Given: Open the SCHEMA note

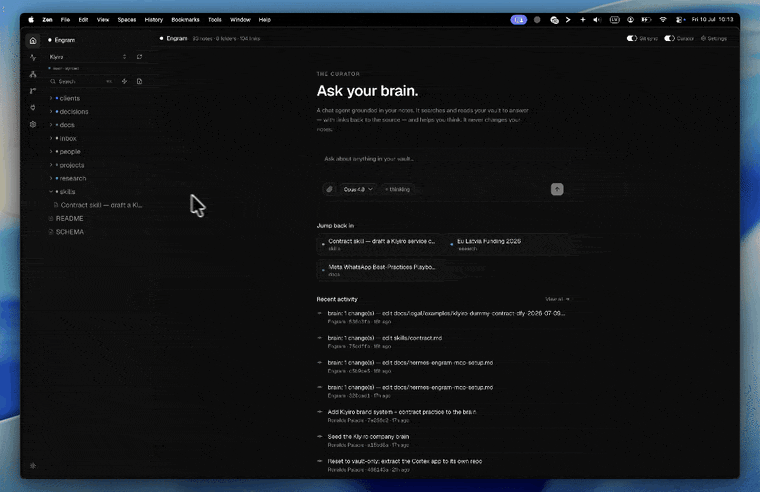Looking at the screenshot, I should click(x=70, y=232).
